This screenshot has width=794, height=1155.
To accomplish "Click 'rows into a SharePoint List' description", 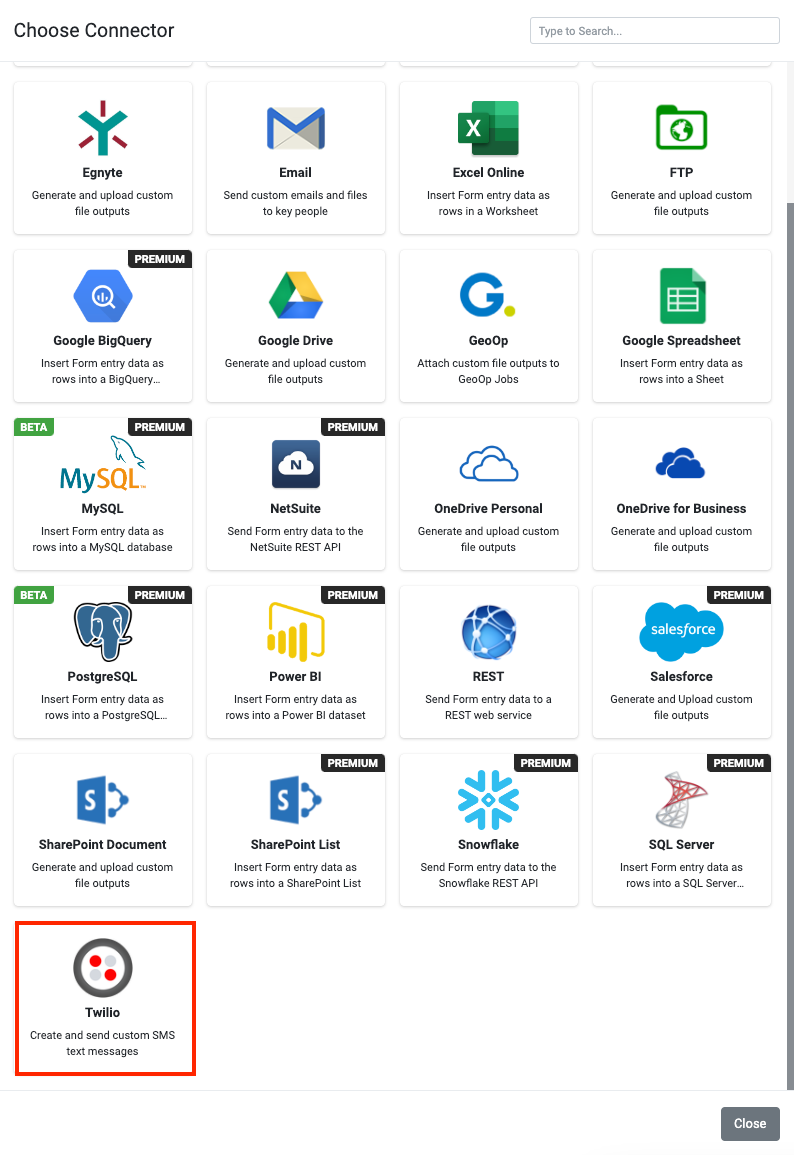I will pos(295,883).
